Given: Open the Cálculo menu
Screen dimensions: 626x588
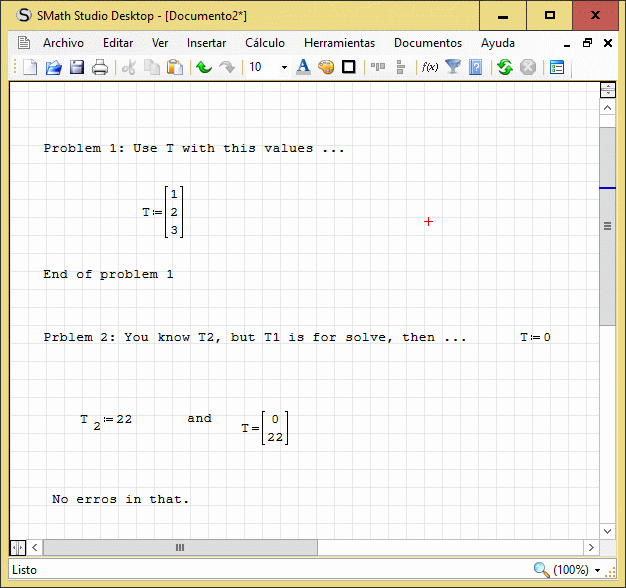Looking at the screenshot, I should [x=265, y=43].
